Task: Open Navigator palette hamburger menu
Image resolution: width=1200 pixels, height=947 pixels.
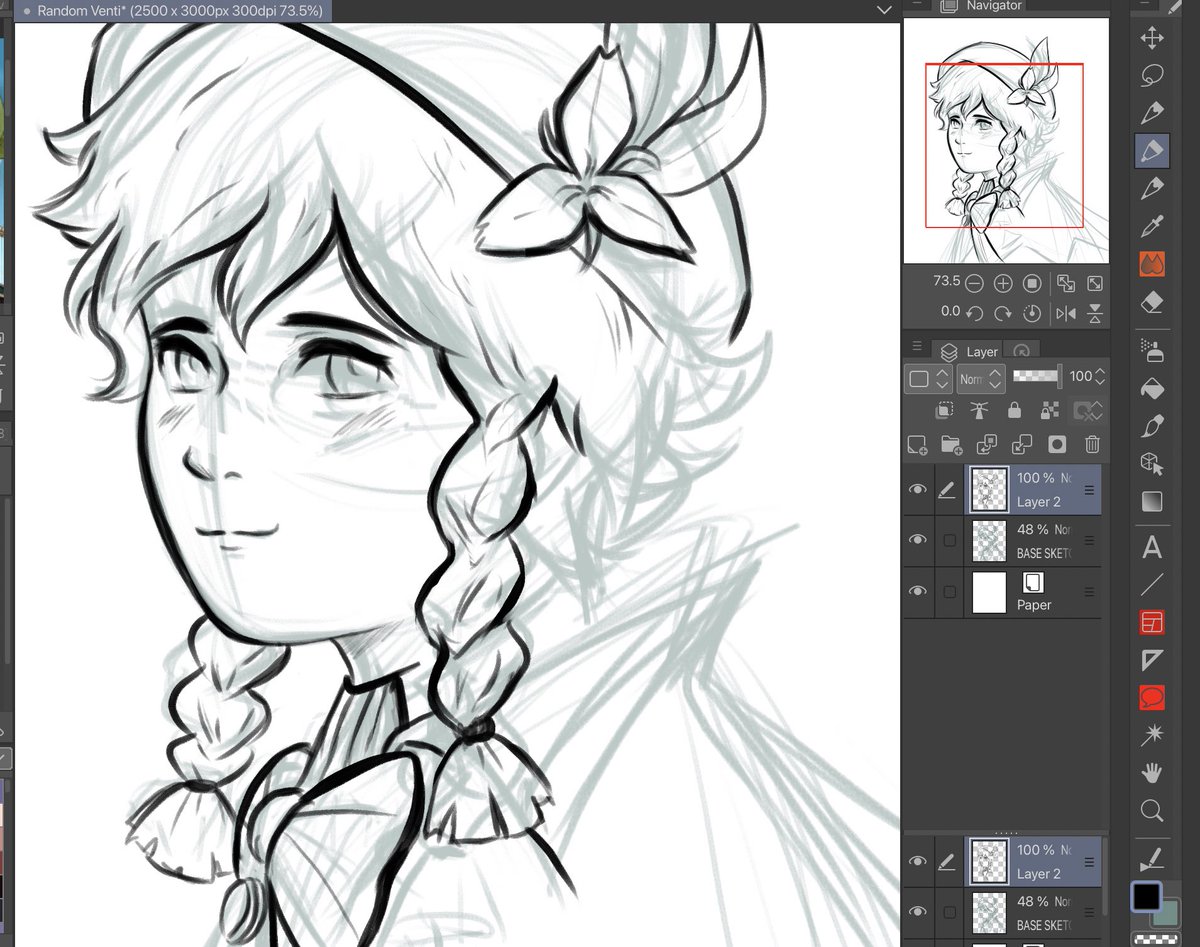Action: [916, 4]
